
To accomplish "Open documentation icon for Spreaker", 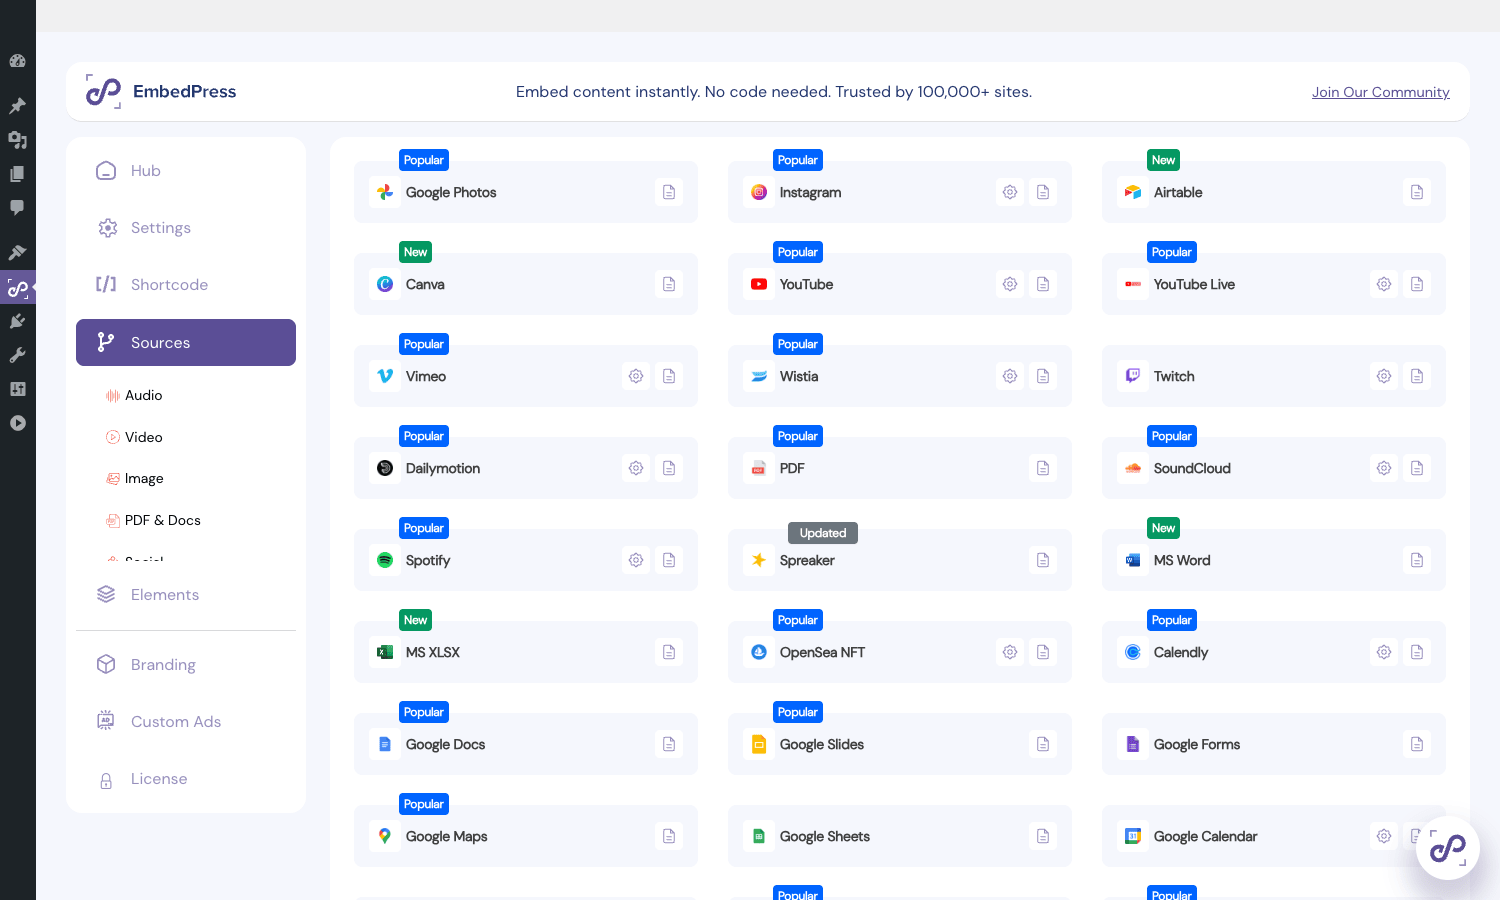I will click(x=1043, y=560).
